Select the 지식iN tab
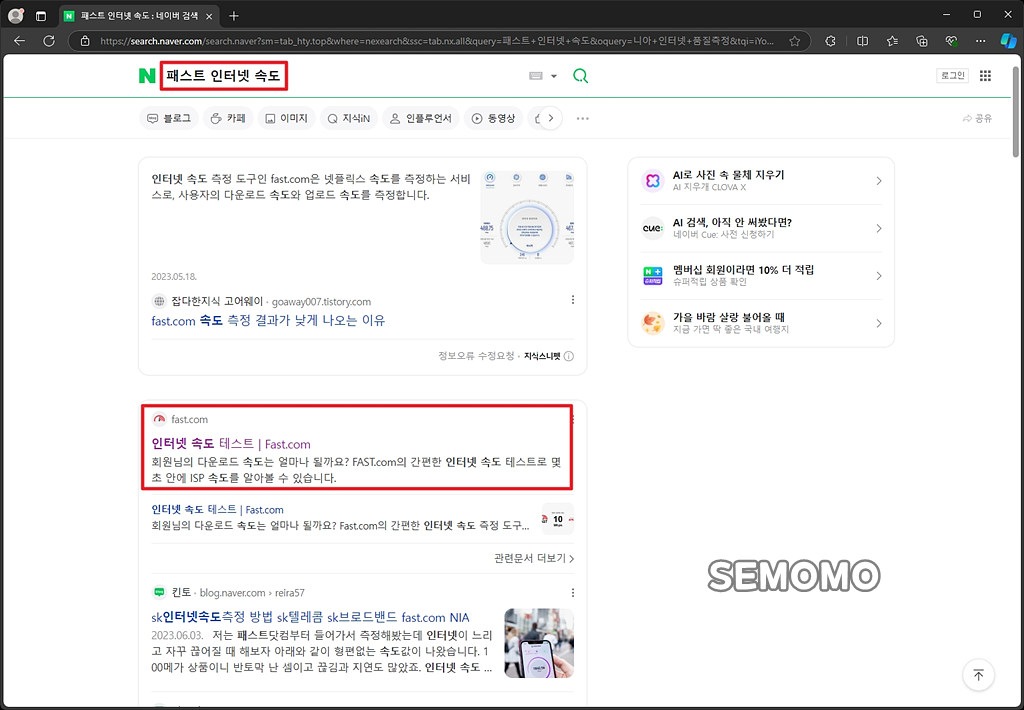This screenshot has height=710, width=1024. (349, 118)
